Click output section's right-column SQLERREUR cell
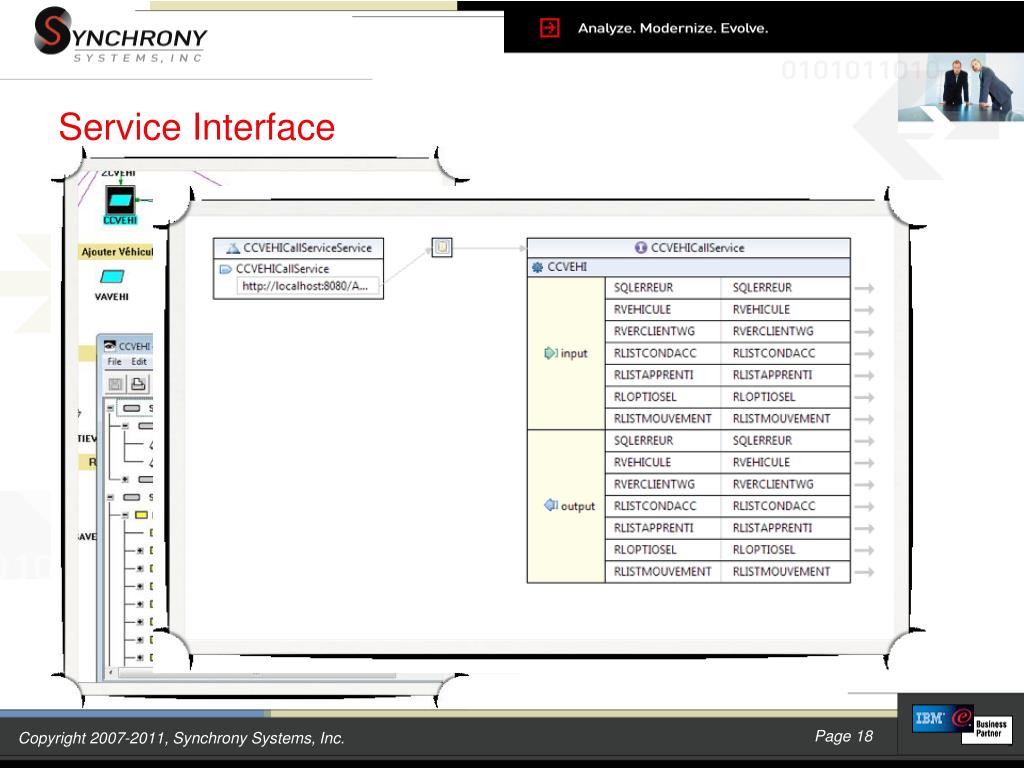 [x=785, y=440]
